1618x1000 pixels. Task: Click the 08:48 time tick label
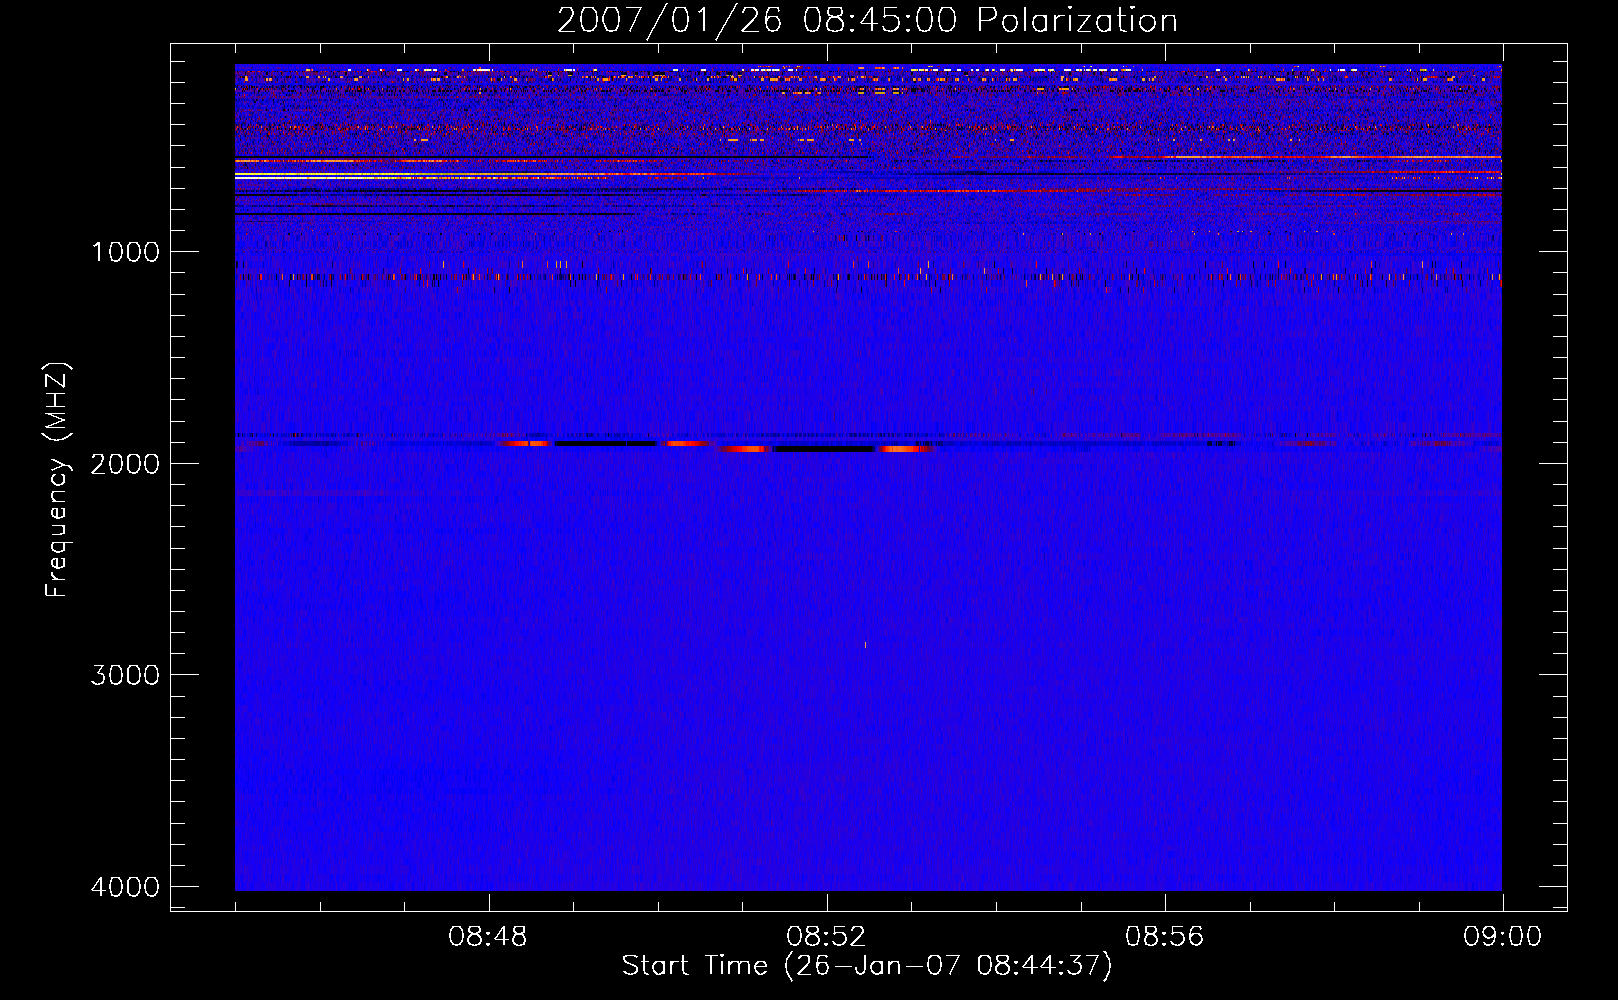(x=488, y=937)
